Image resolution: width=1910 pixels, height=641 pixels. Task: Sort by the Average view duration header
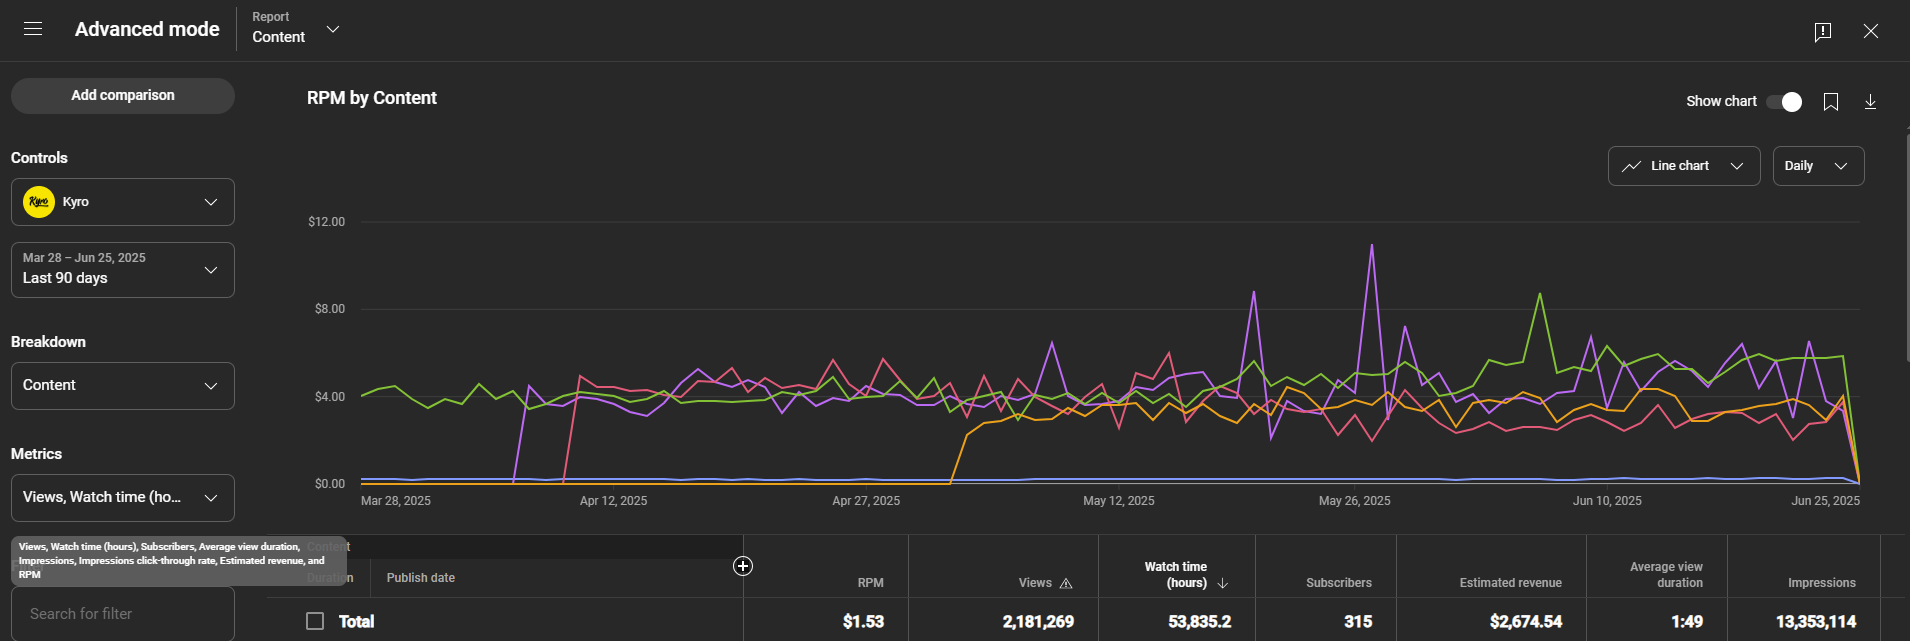[x=1666, y=575]
